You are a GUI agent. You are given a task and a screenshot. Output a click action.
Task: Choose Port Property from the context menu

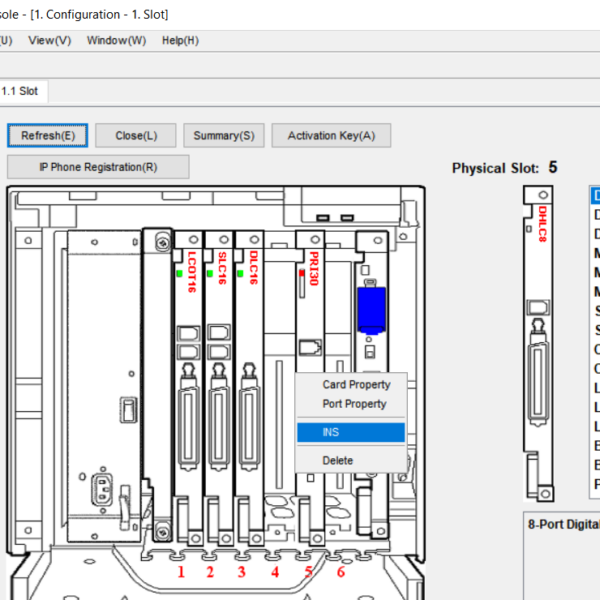pos(354,405)
